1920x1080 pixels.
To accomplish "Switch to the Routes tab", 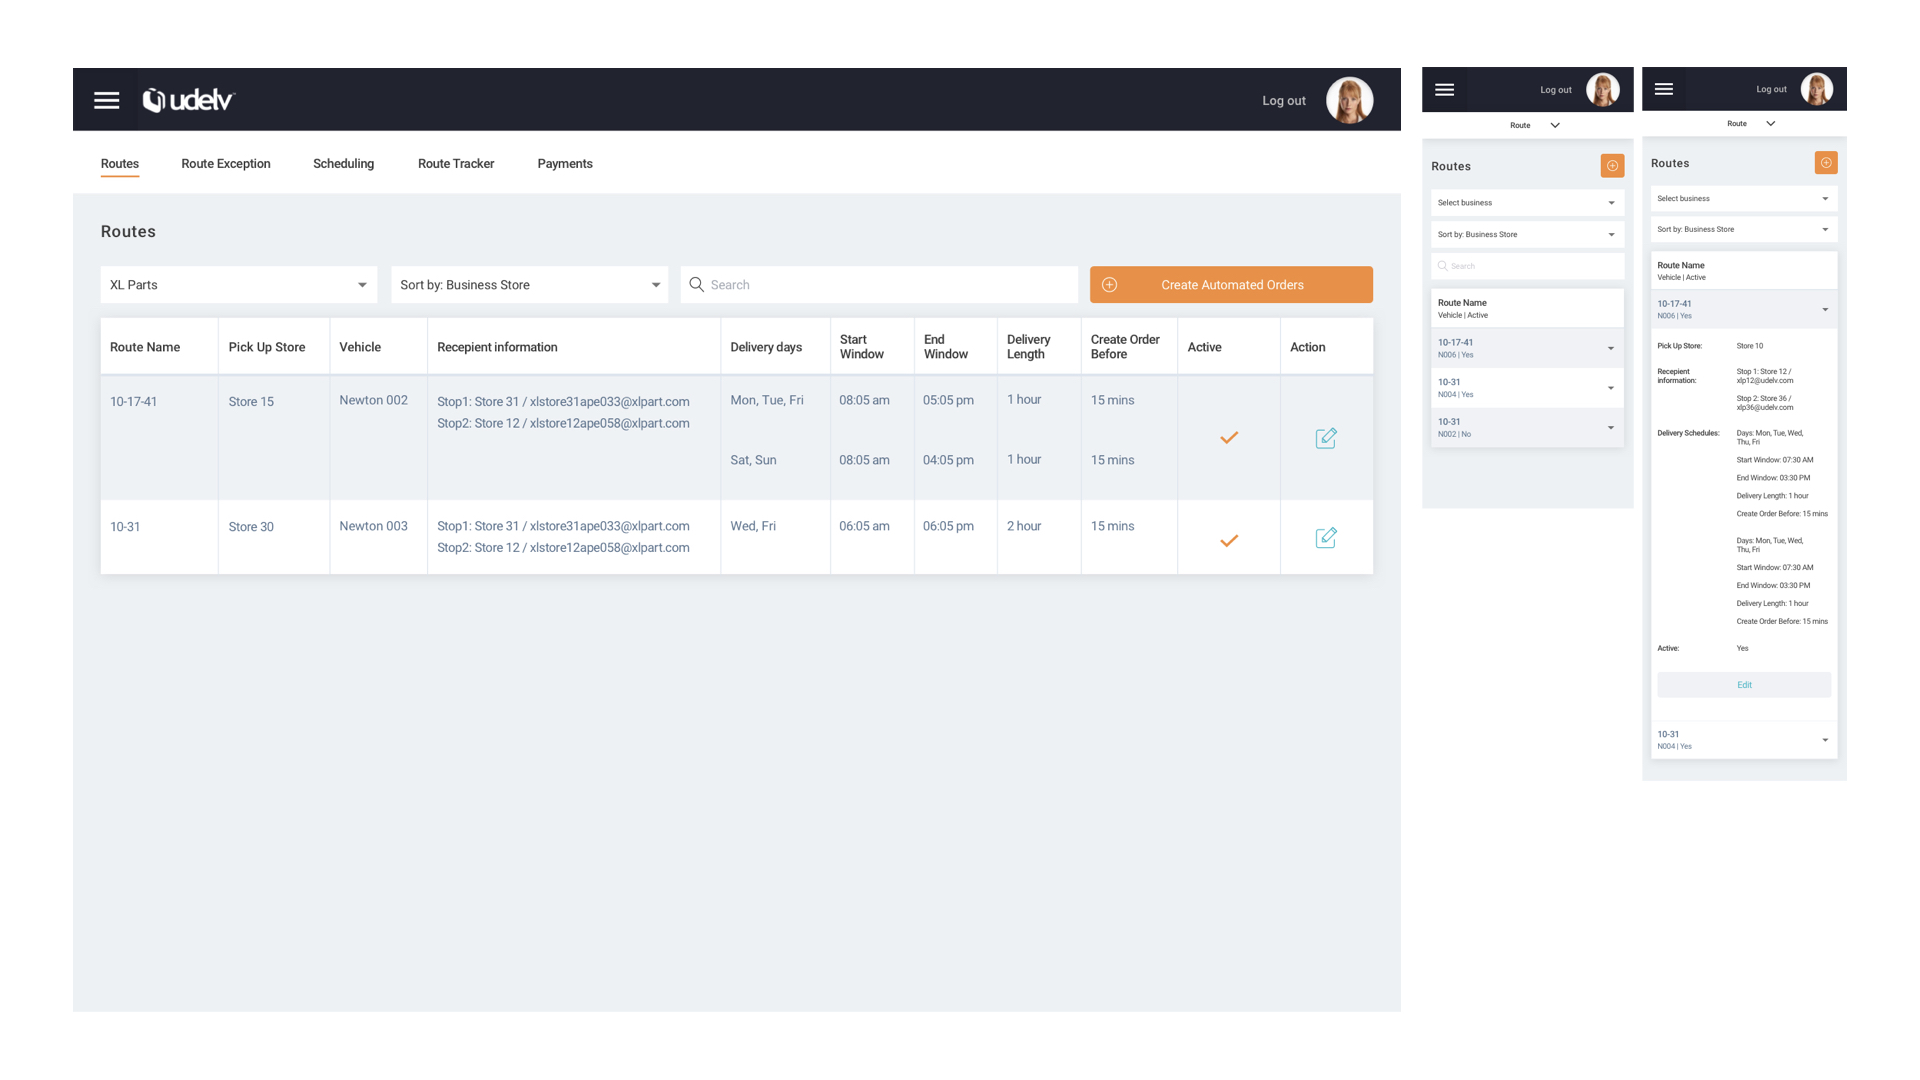I will point(120,164).
